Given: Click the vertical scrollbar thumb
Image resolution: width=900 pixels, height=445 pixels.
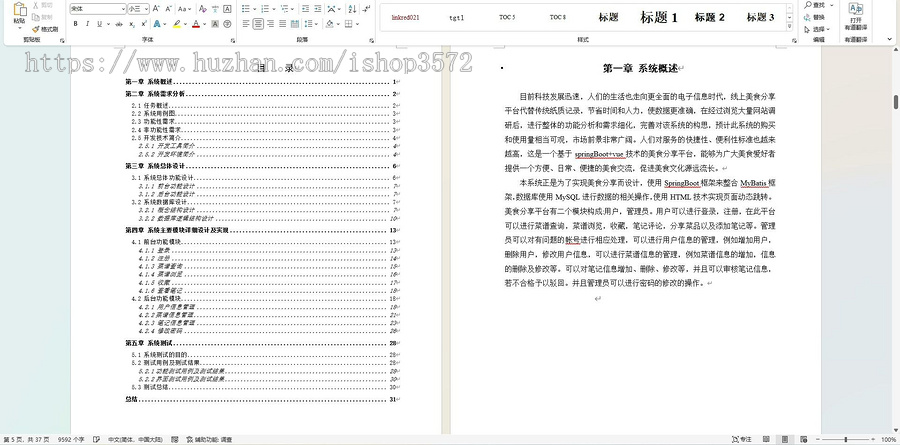Looking at the screenshot, I should (895, 102).
